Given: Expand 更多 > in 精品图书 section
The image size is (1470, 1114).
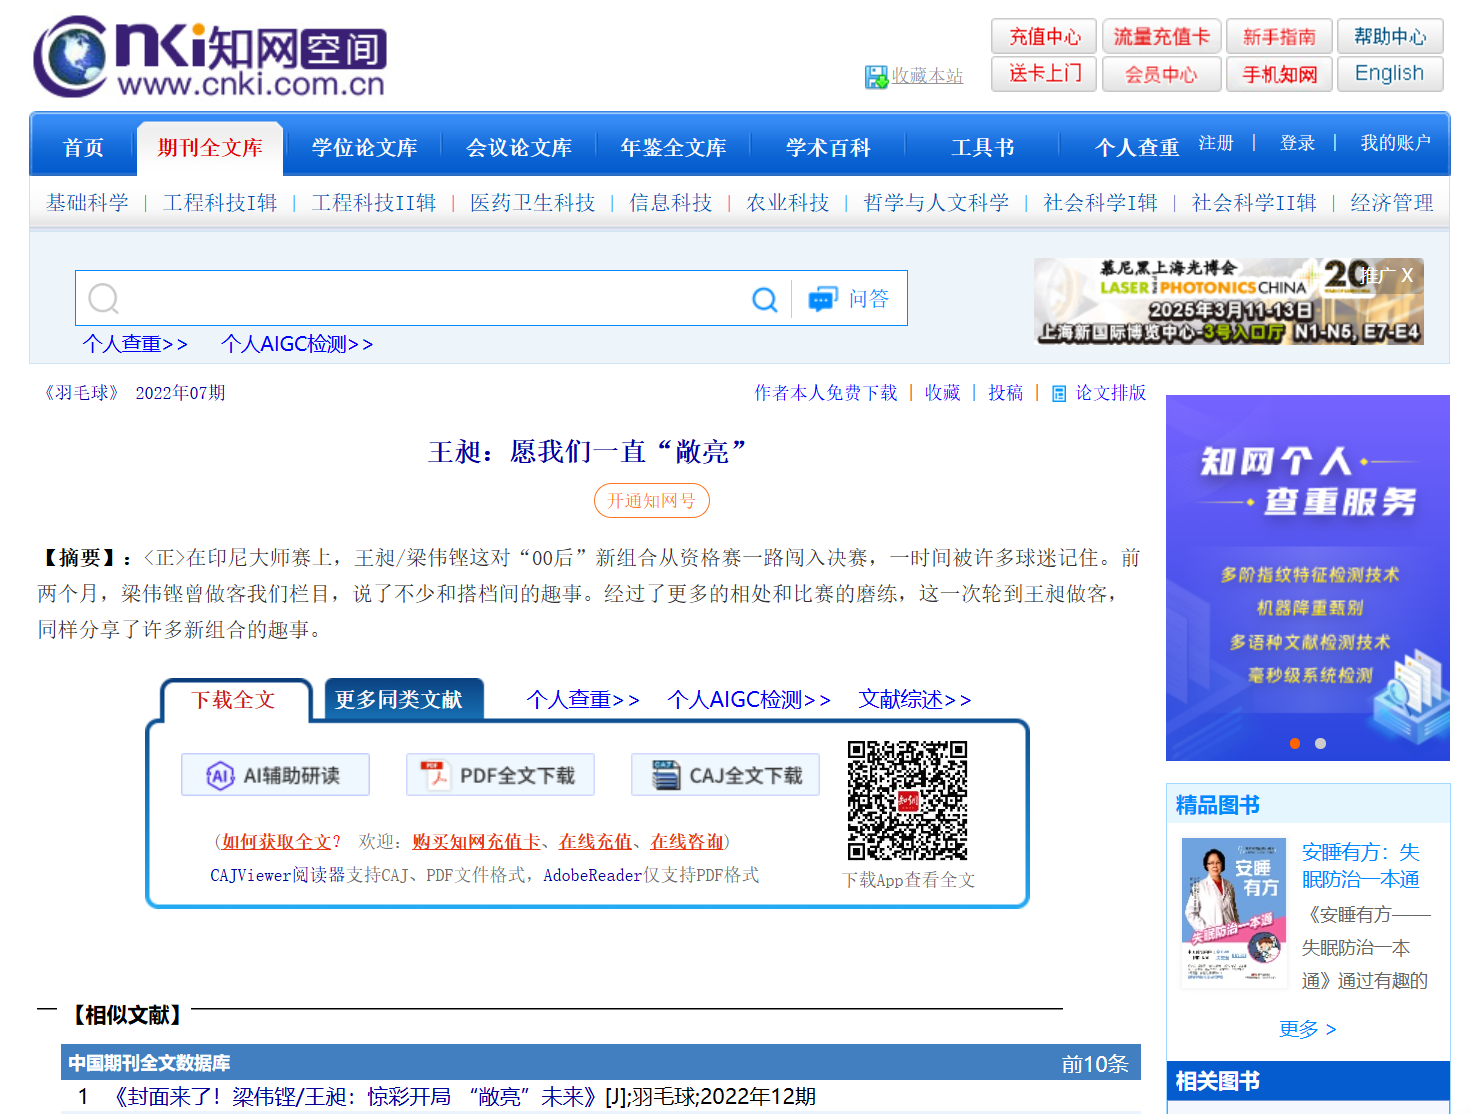Looking at the screenshot, I should pyautogui.click(x=1307, y=1029).
